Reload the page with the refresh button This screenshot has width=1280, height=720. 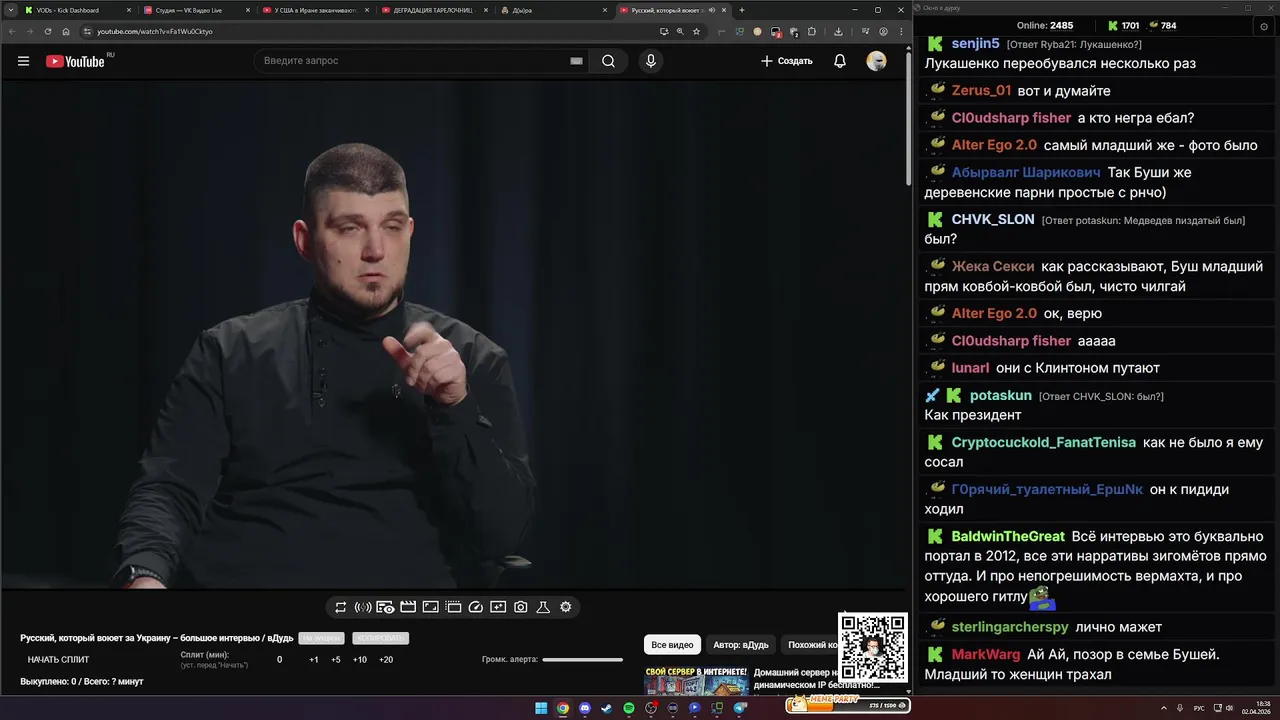point(48,31)
